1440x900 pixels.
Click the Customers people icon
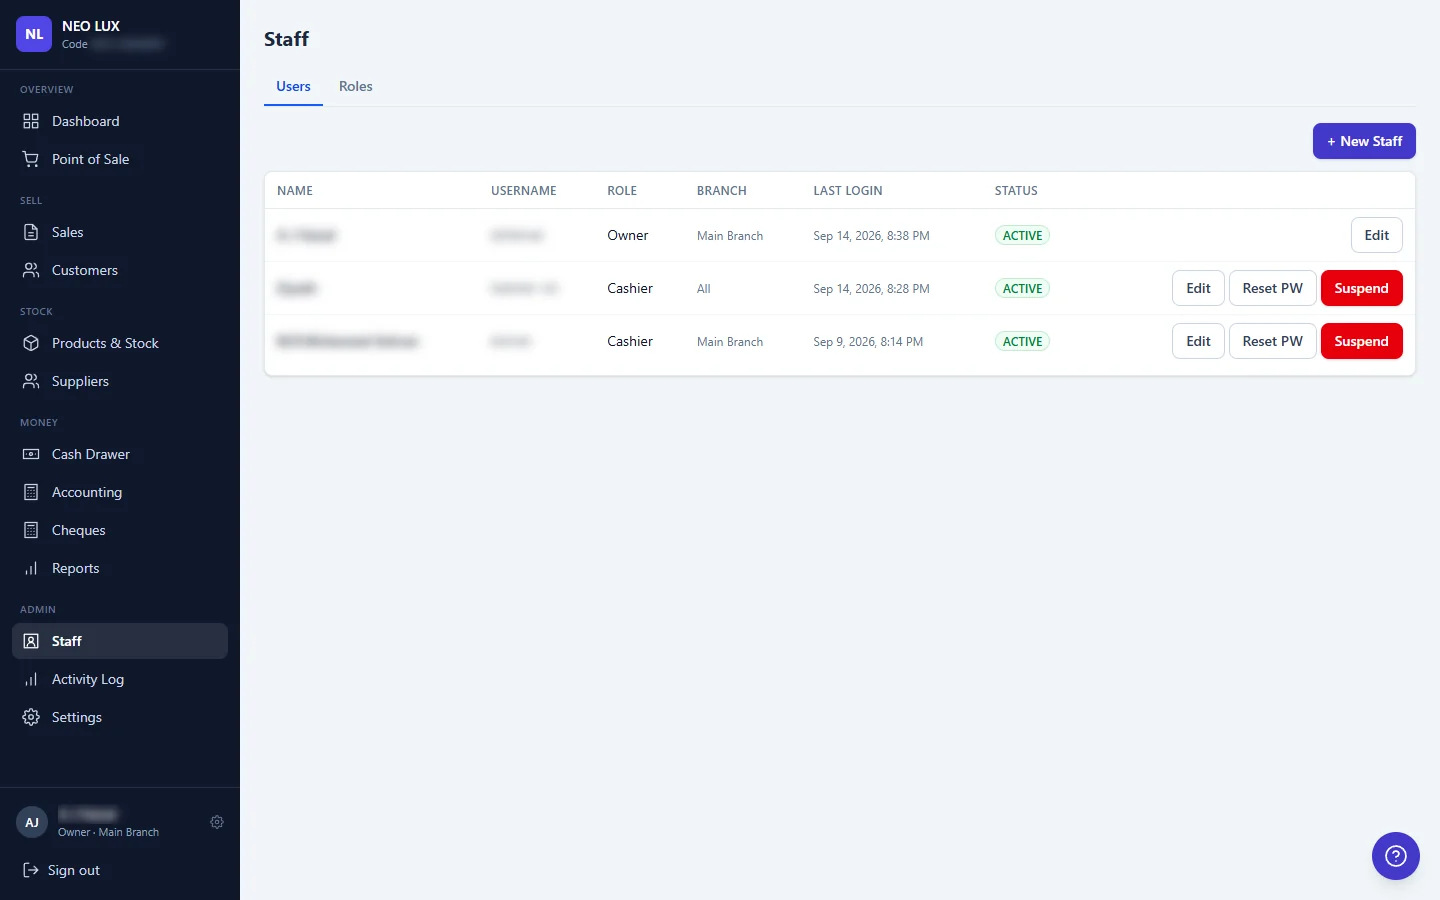(31, 270)
